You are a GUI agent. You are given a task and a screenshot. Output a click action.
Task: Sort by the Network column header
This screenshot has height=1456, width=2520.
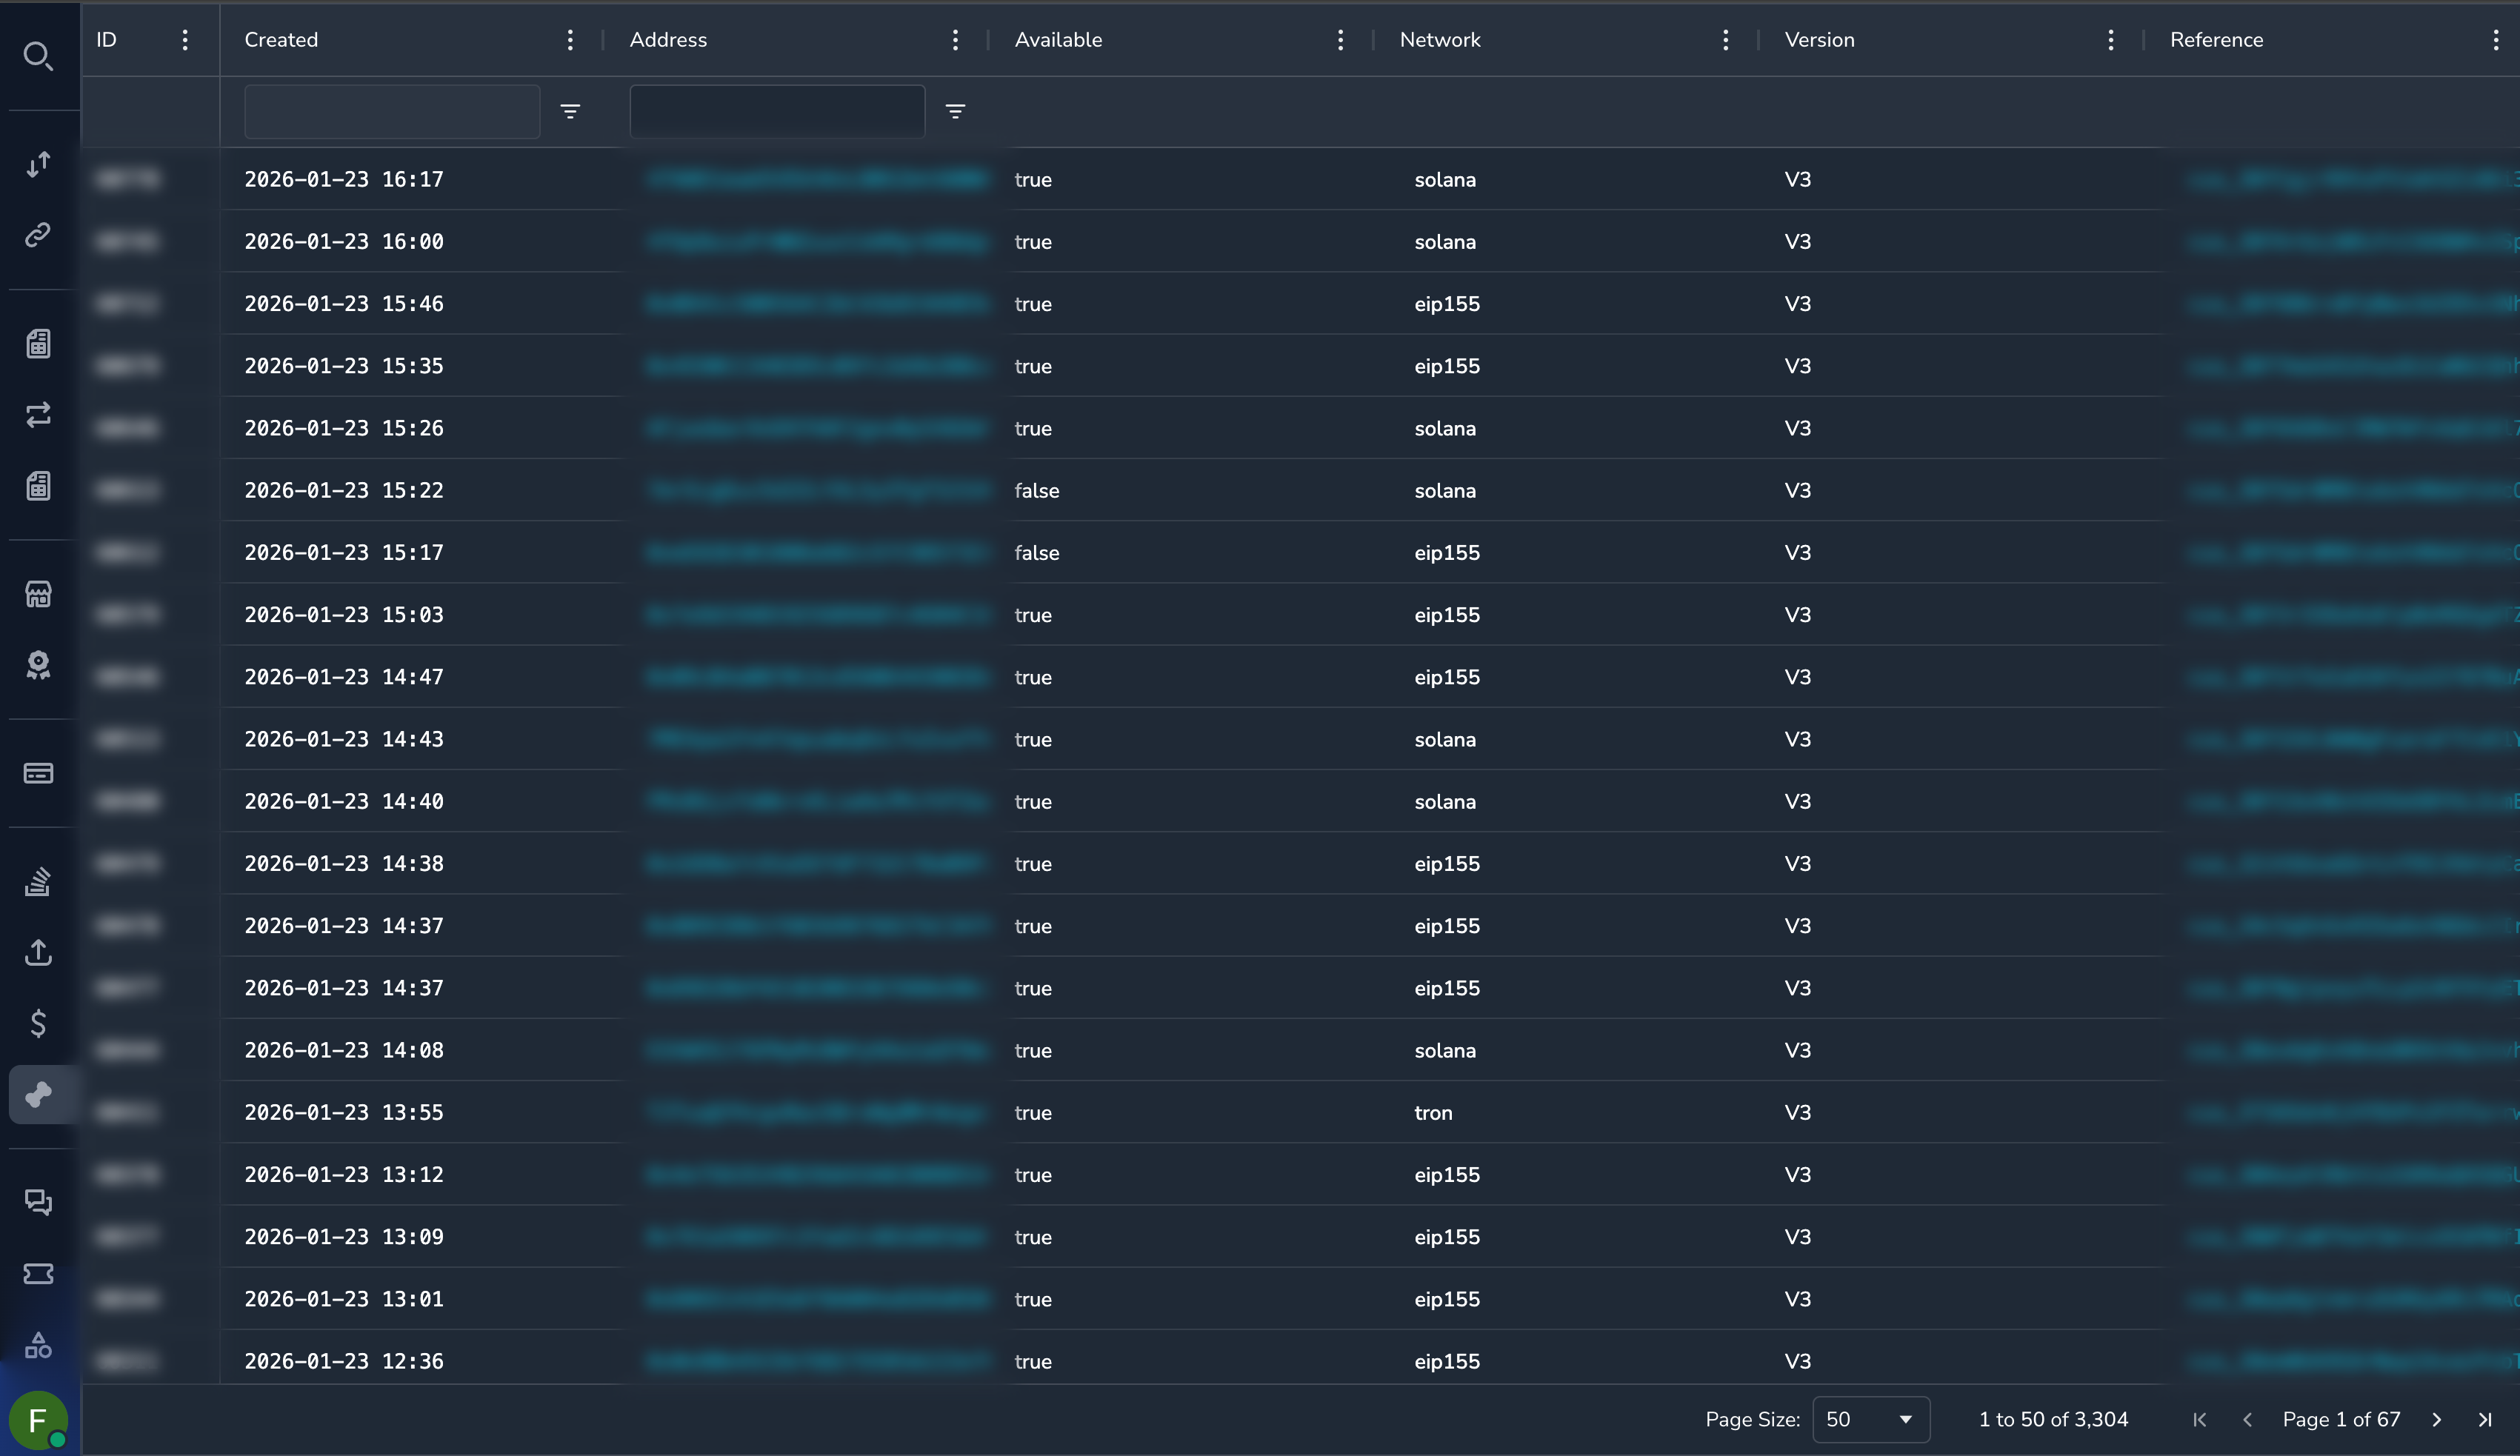pyautogui.click(x=1440, y=40)
